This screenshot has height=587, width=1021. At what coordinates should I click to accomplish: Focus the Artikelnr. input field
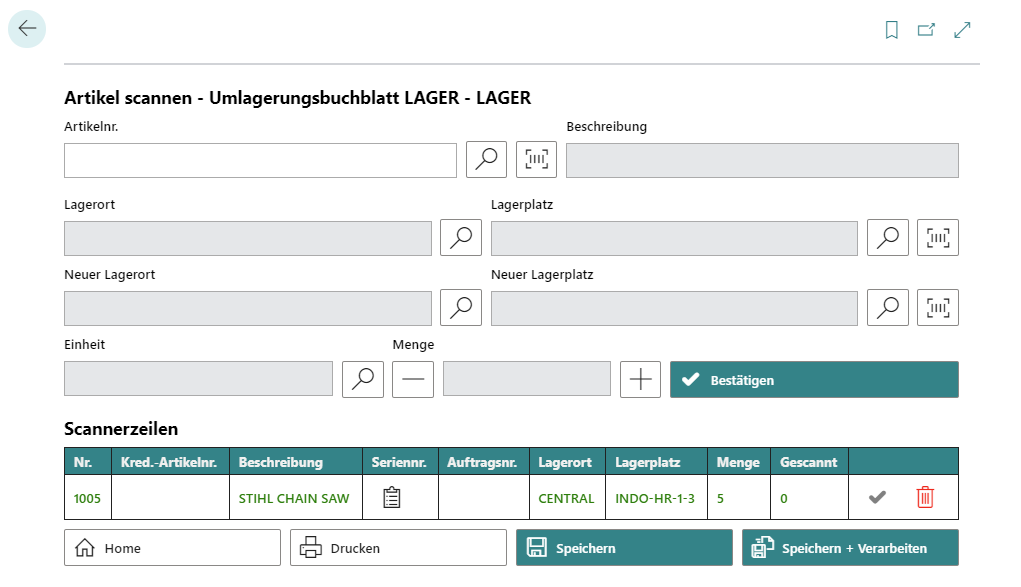pos(260,160)
